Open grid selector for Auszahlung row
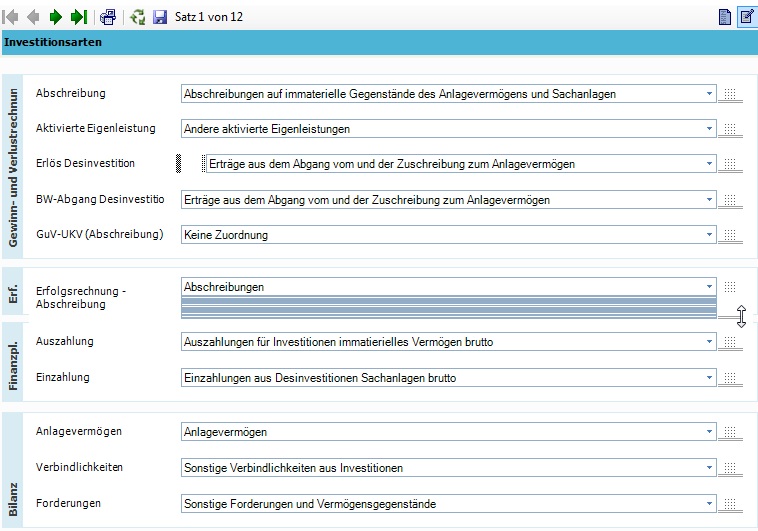This screenshot has width=758, height=531. pyautogui.click(x=730, y=342)
